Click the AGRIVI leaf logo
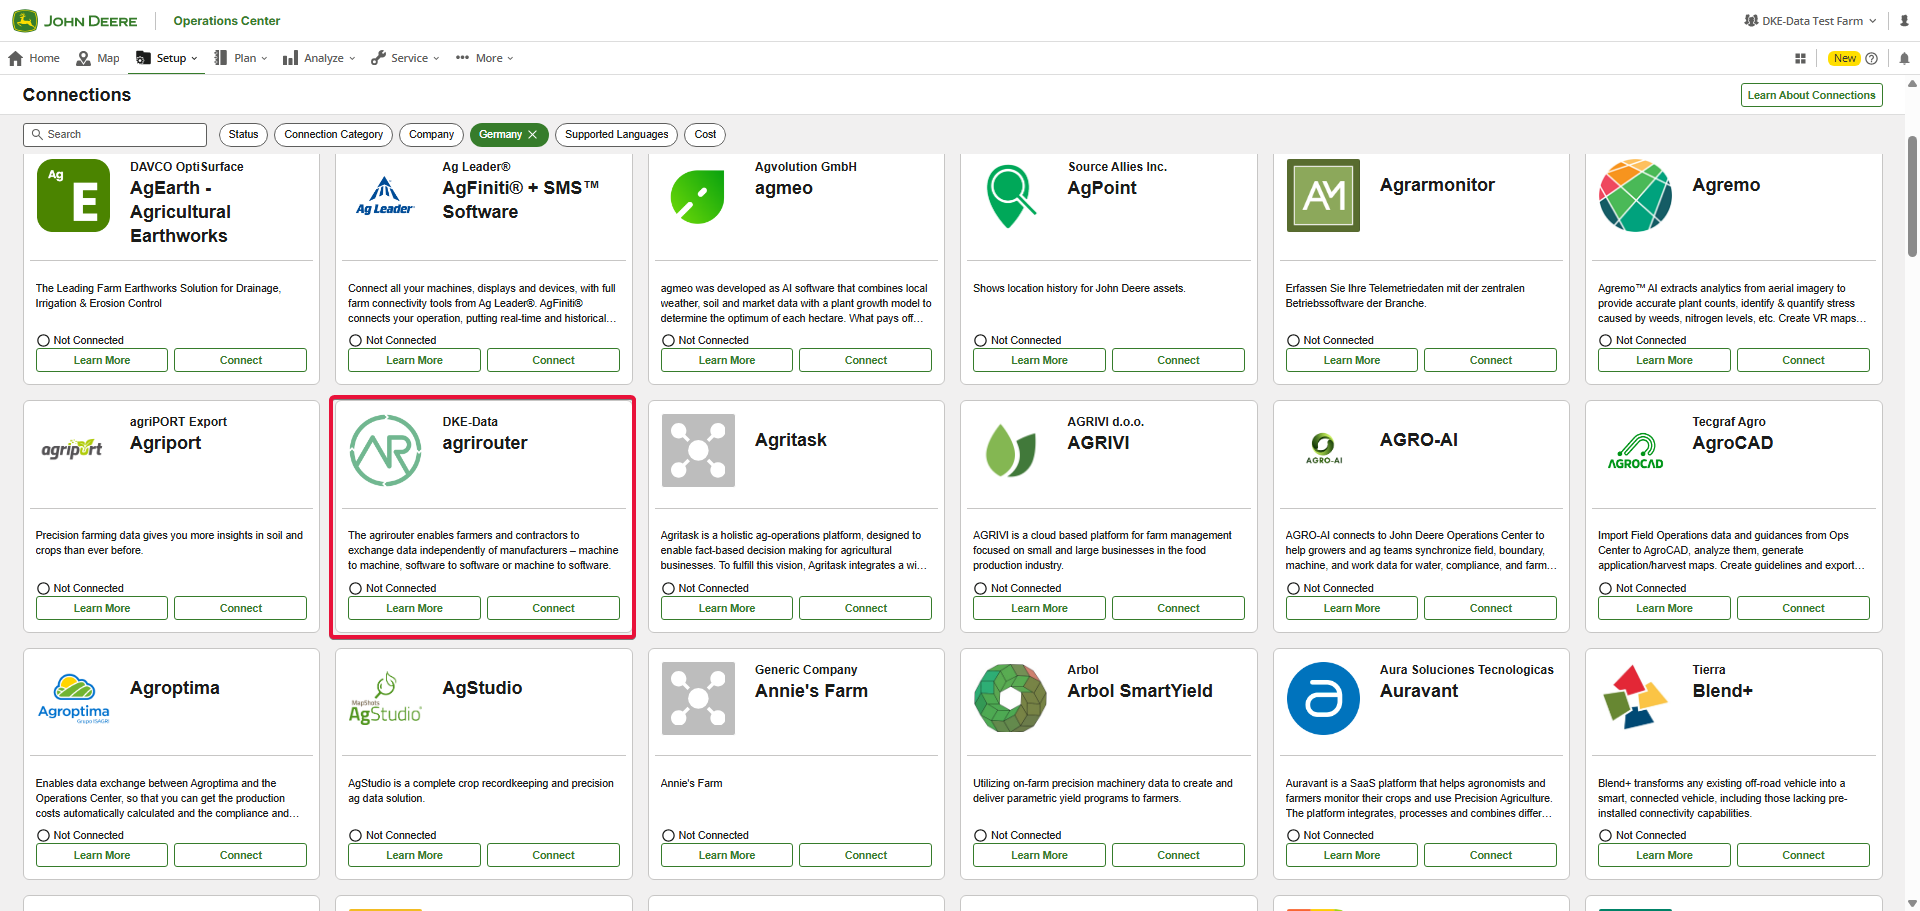 (x=1010, y=450)
